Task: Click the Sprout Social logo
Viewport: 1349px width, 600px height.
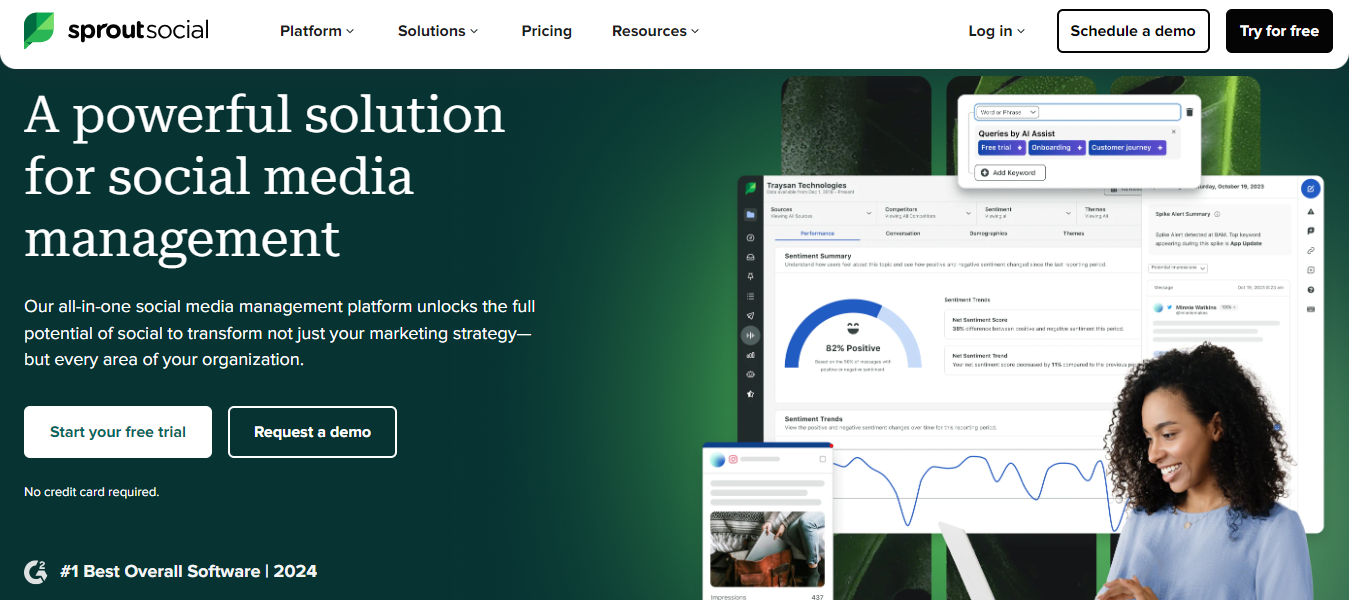Action: (116, 31)
